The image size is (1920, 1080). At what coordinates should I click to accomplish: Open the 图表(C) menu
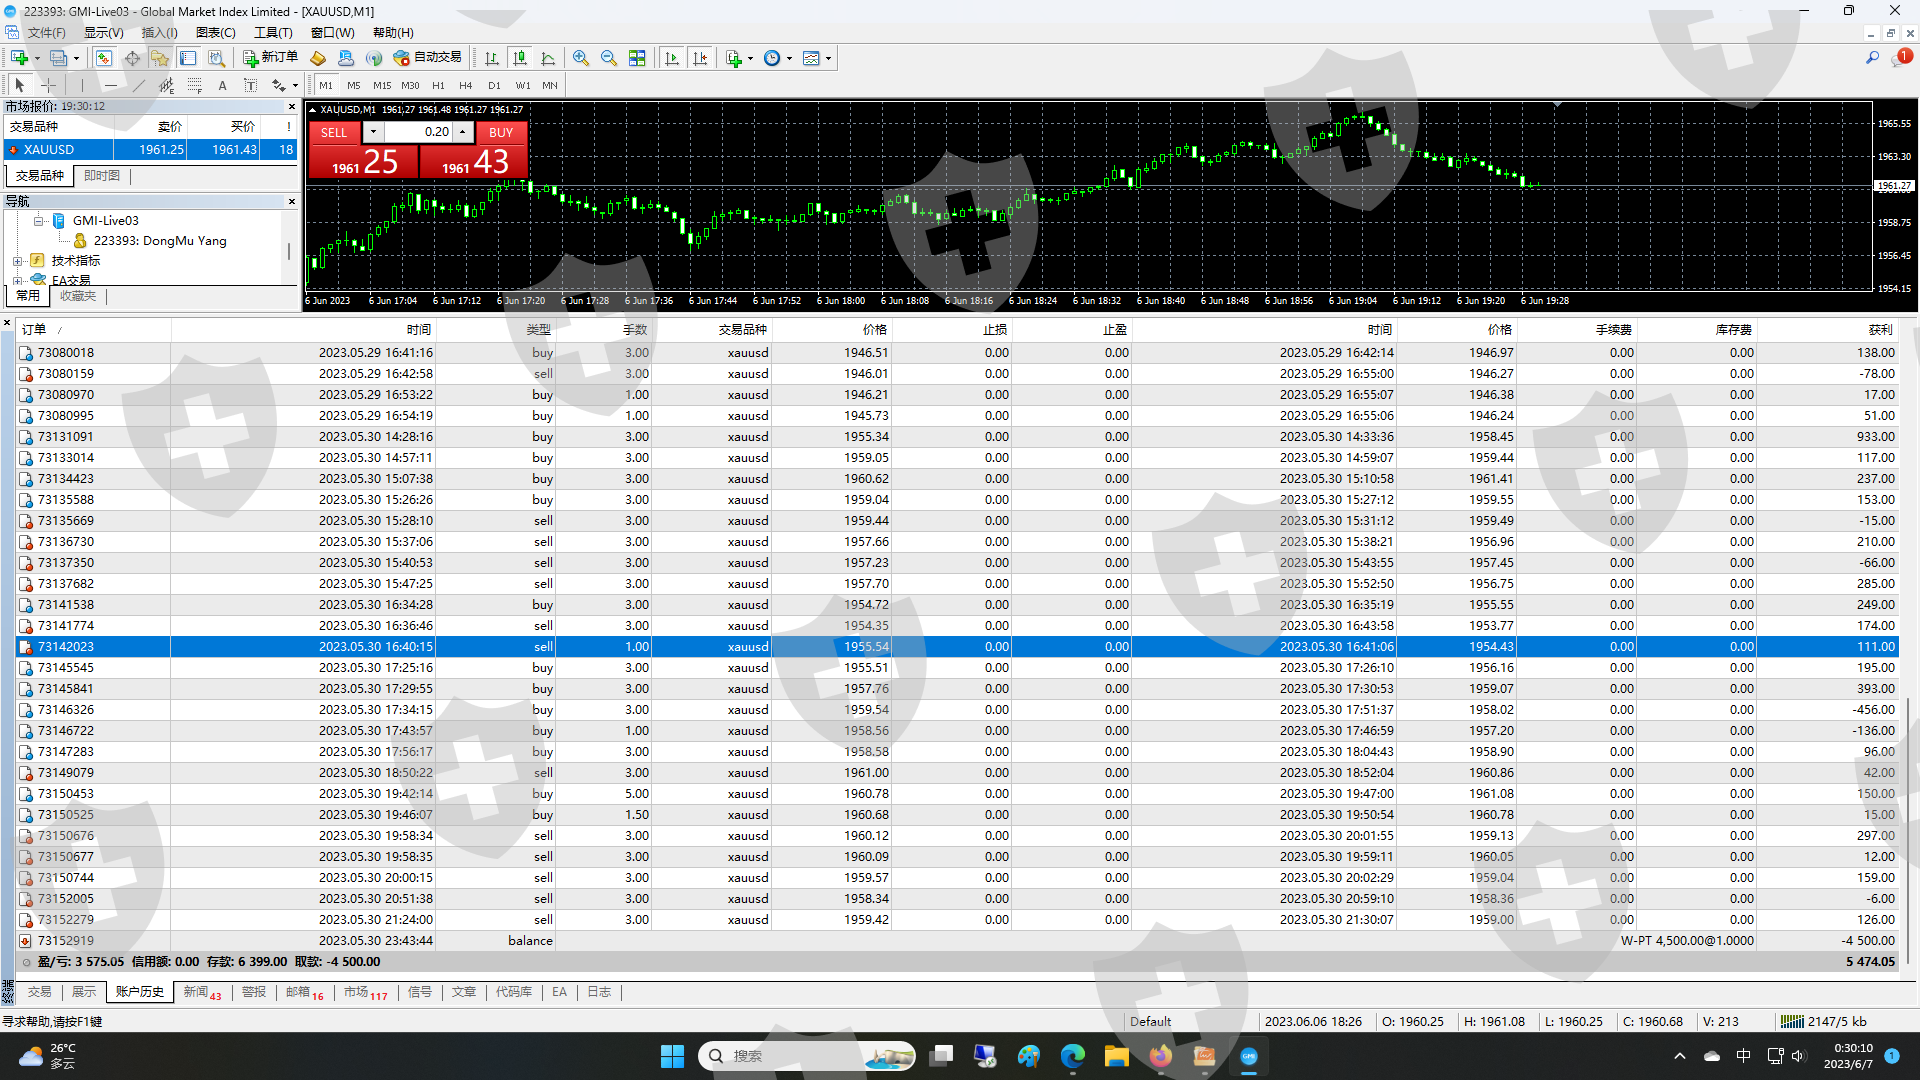coord(215,33)
